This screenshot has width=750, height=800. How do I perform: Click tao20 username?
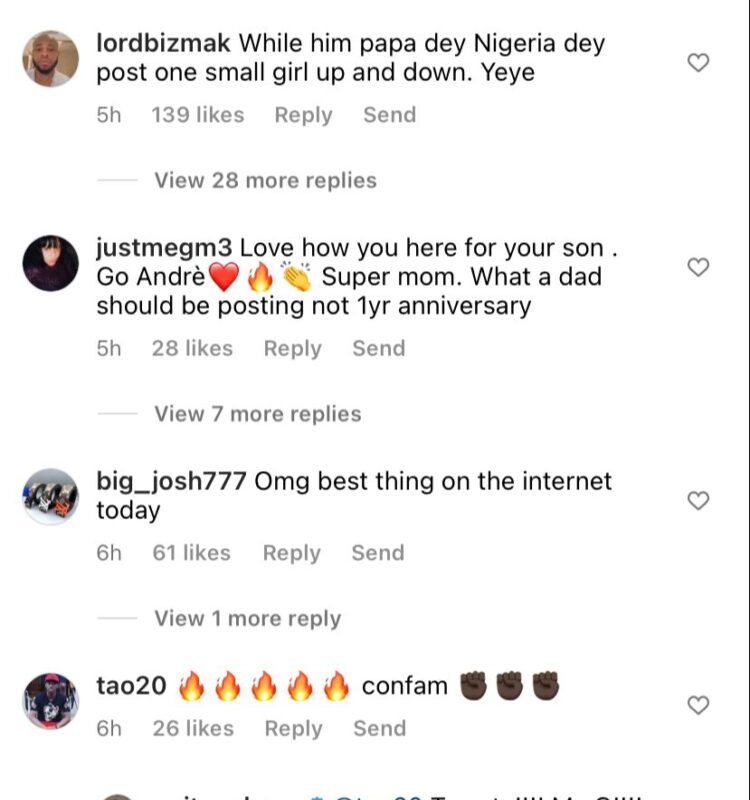tap(131, 686)
